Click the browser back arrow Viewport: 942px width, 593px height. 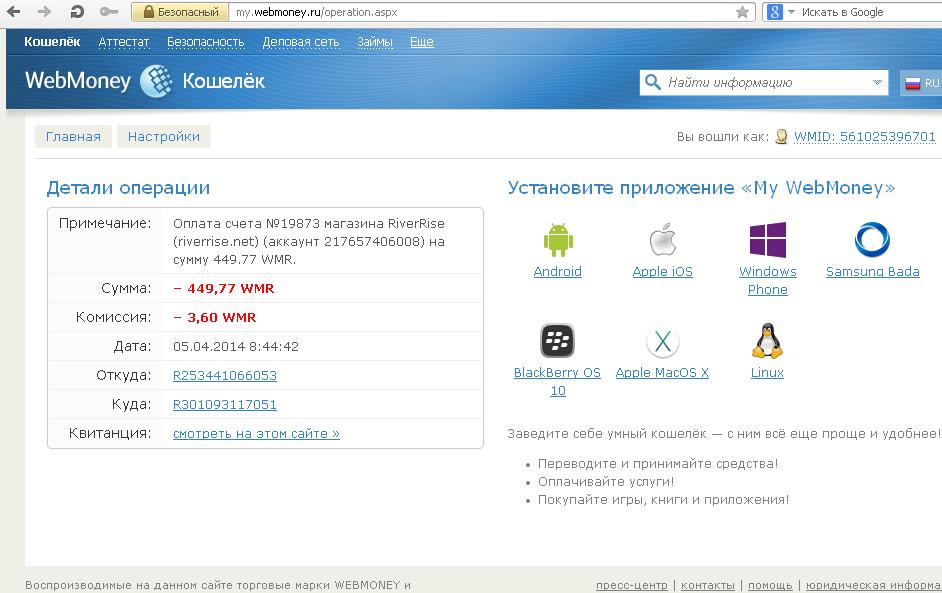point(13,11)
